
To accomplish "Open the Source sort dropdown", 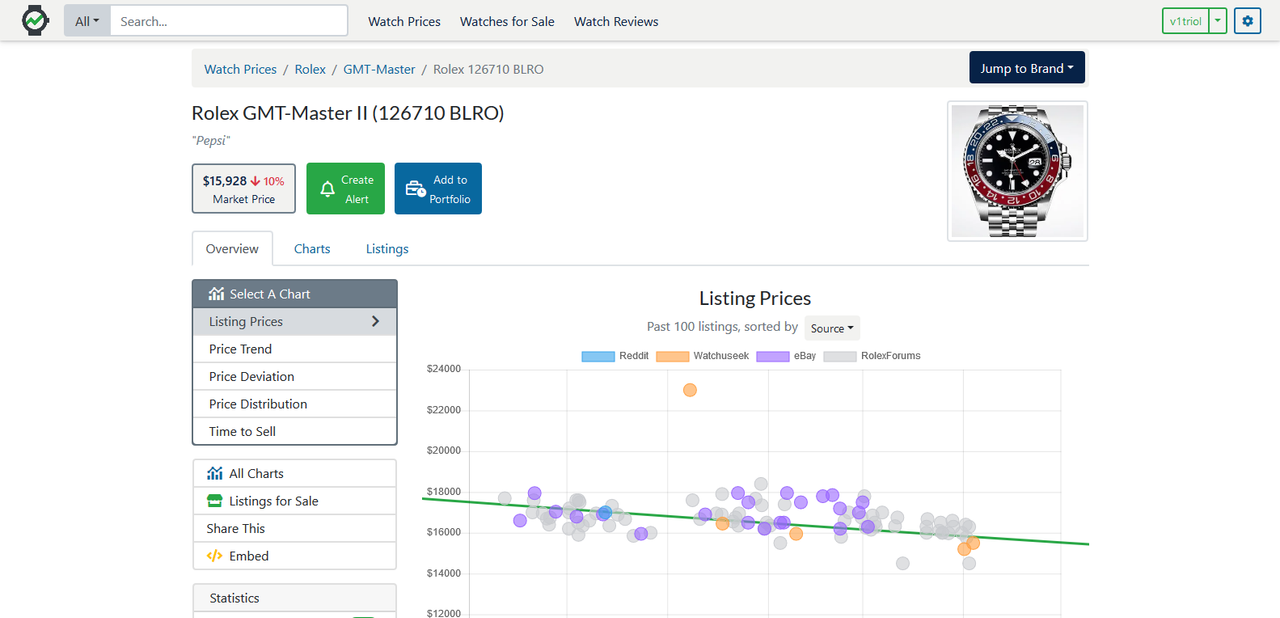I will coord(832,328).
